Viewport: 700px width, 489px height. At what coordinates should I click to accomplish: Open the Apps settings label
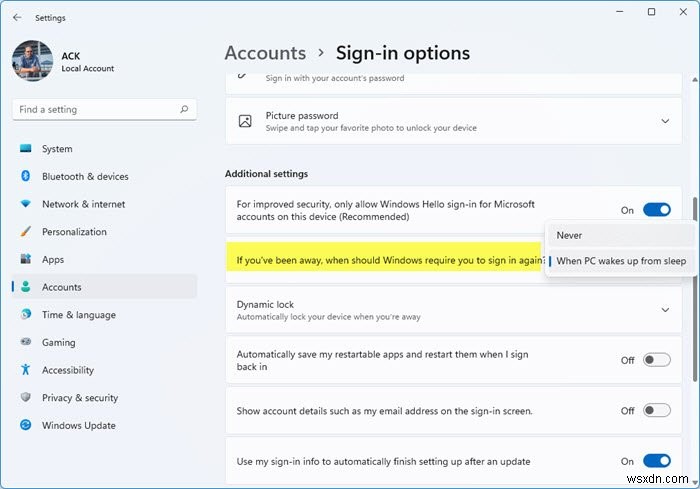(x=53, y=259)
